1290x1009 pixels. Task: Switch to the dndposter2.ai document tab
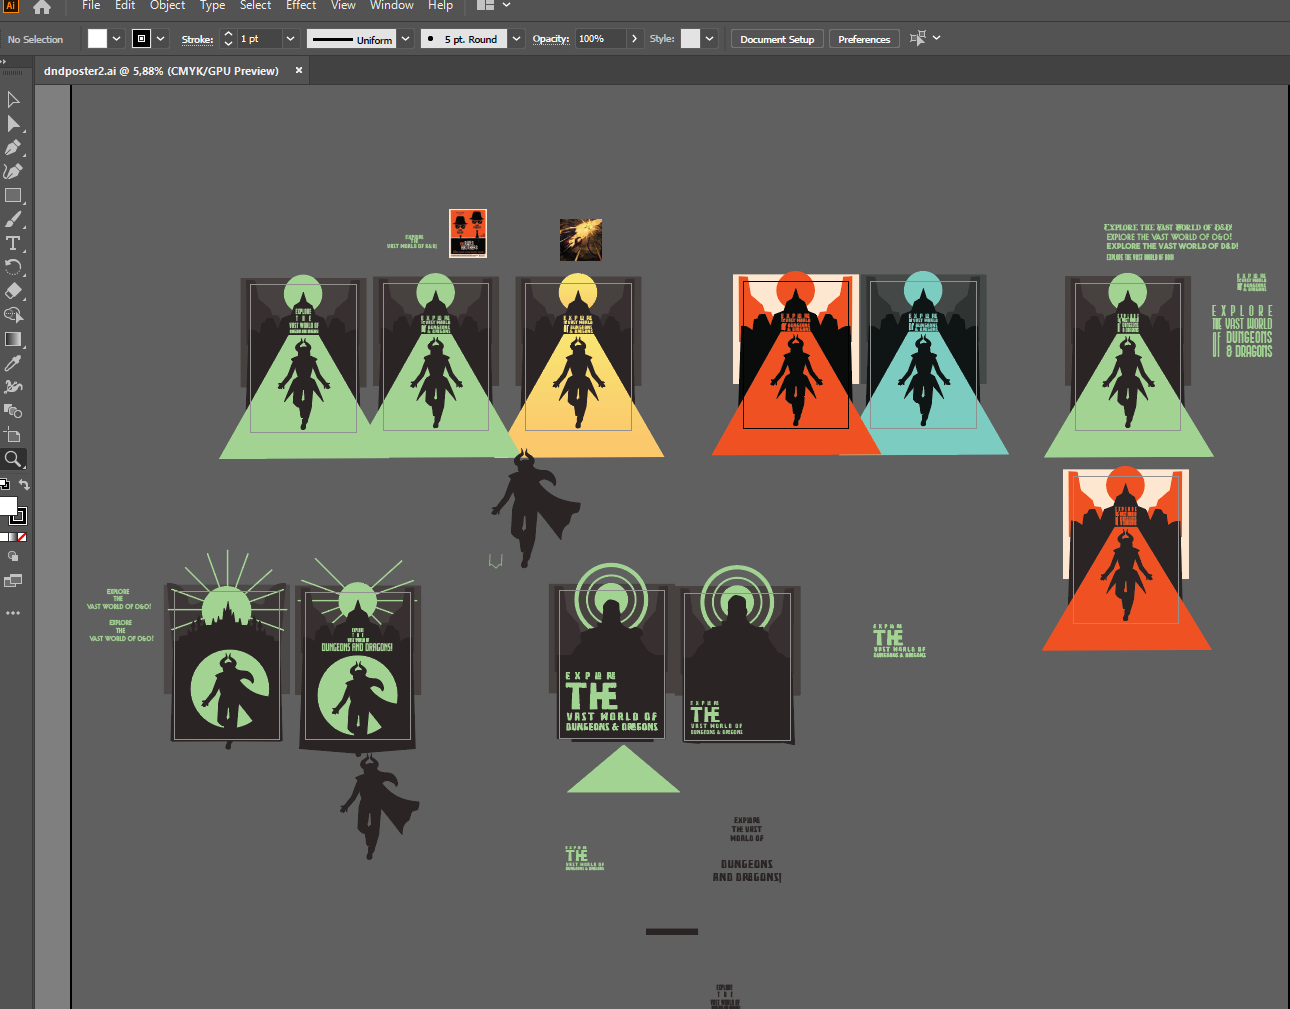coord(161,71)
